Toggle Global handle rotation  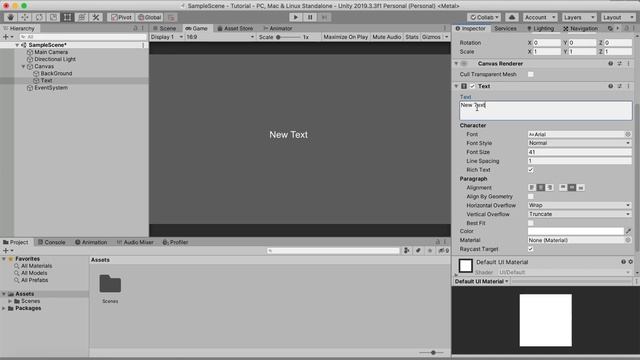coord(150,17)
